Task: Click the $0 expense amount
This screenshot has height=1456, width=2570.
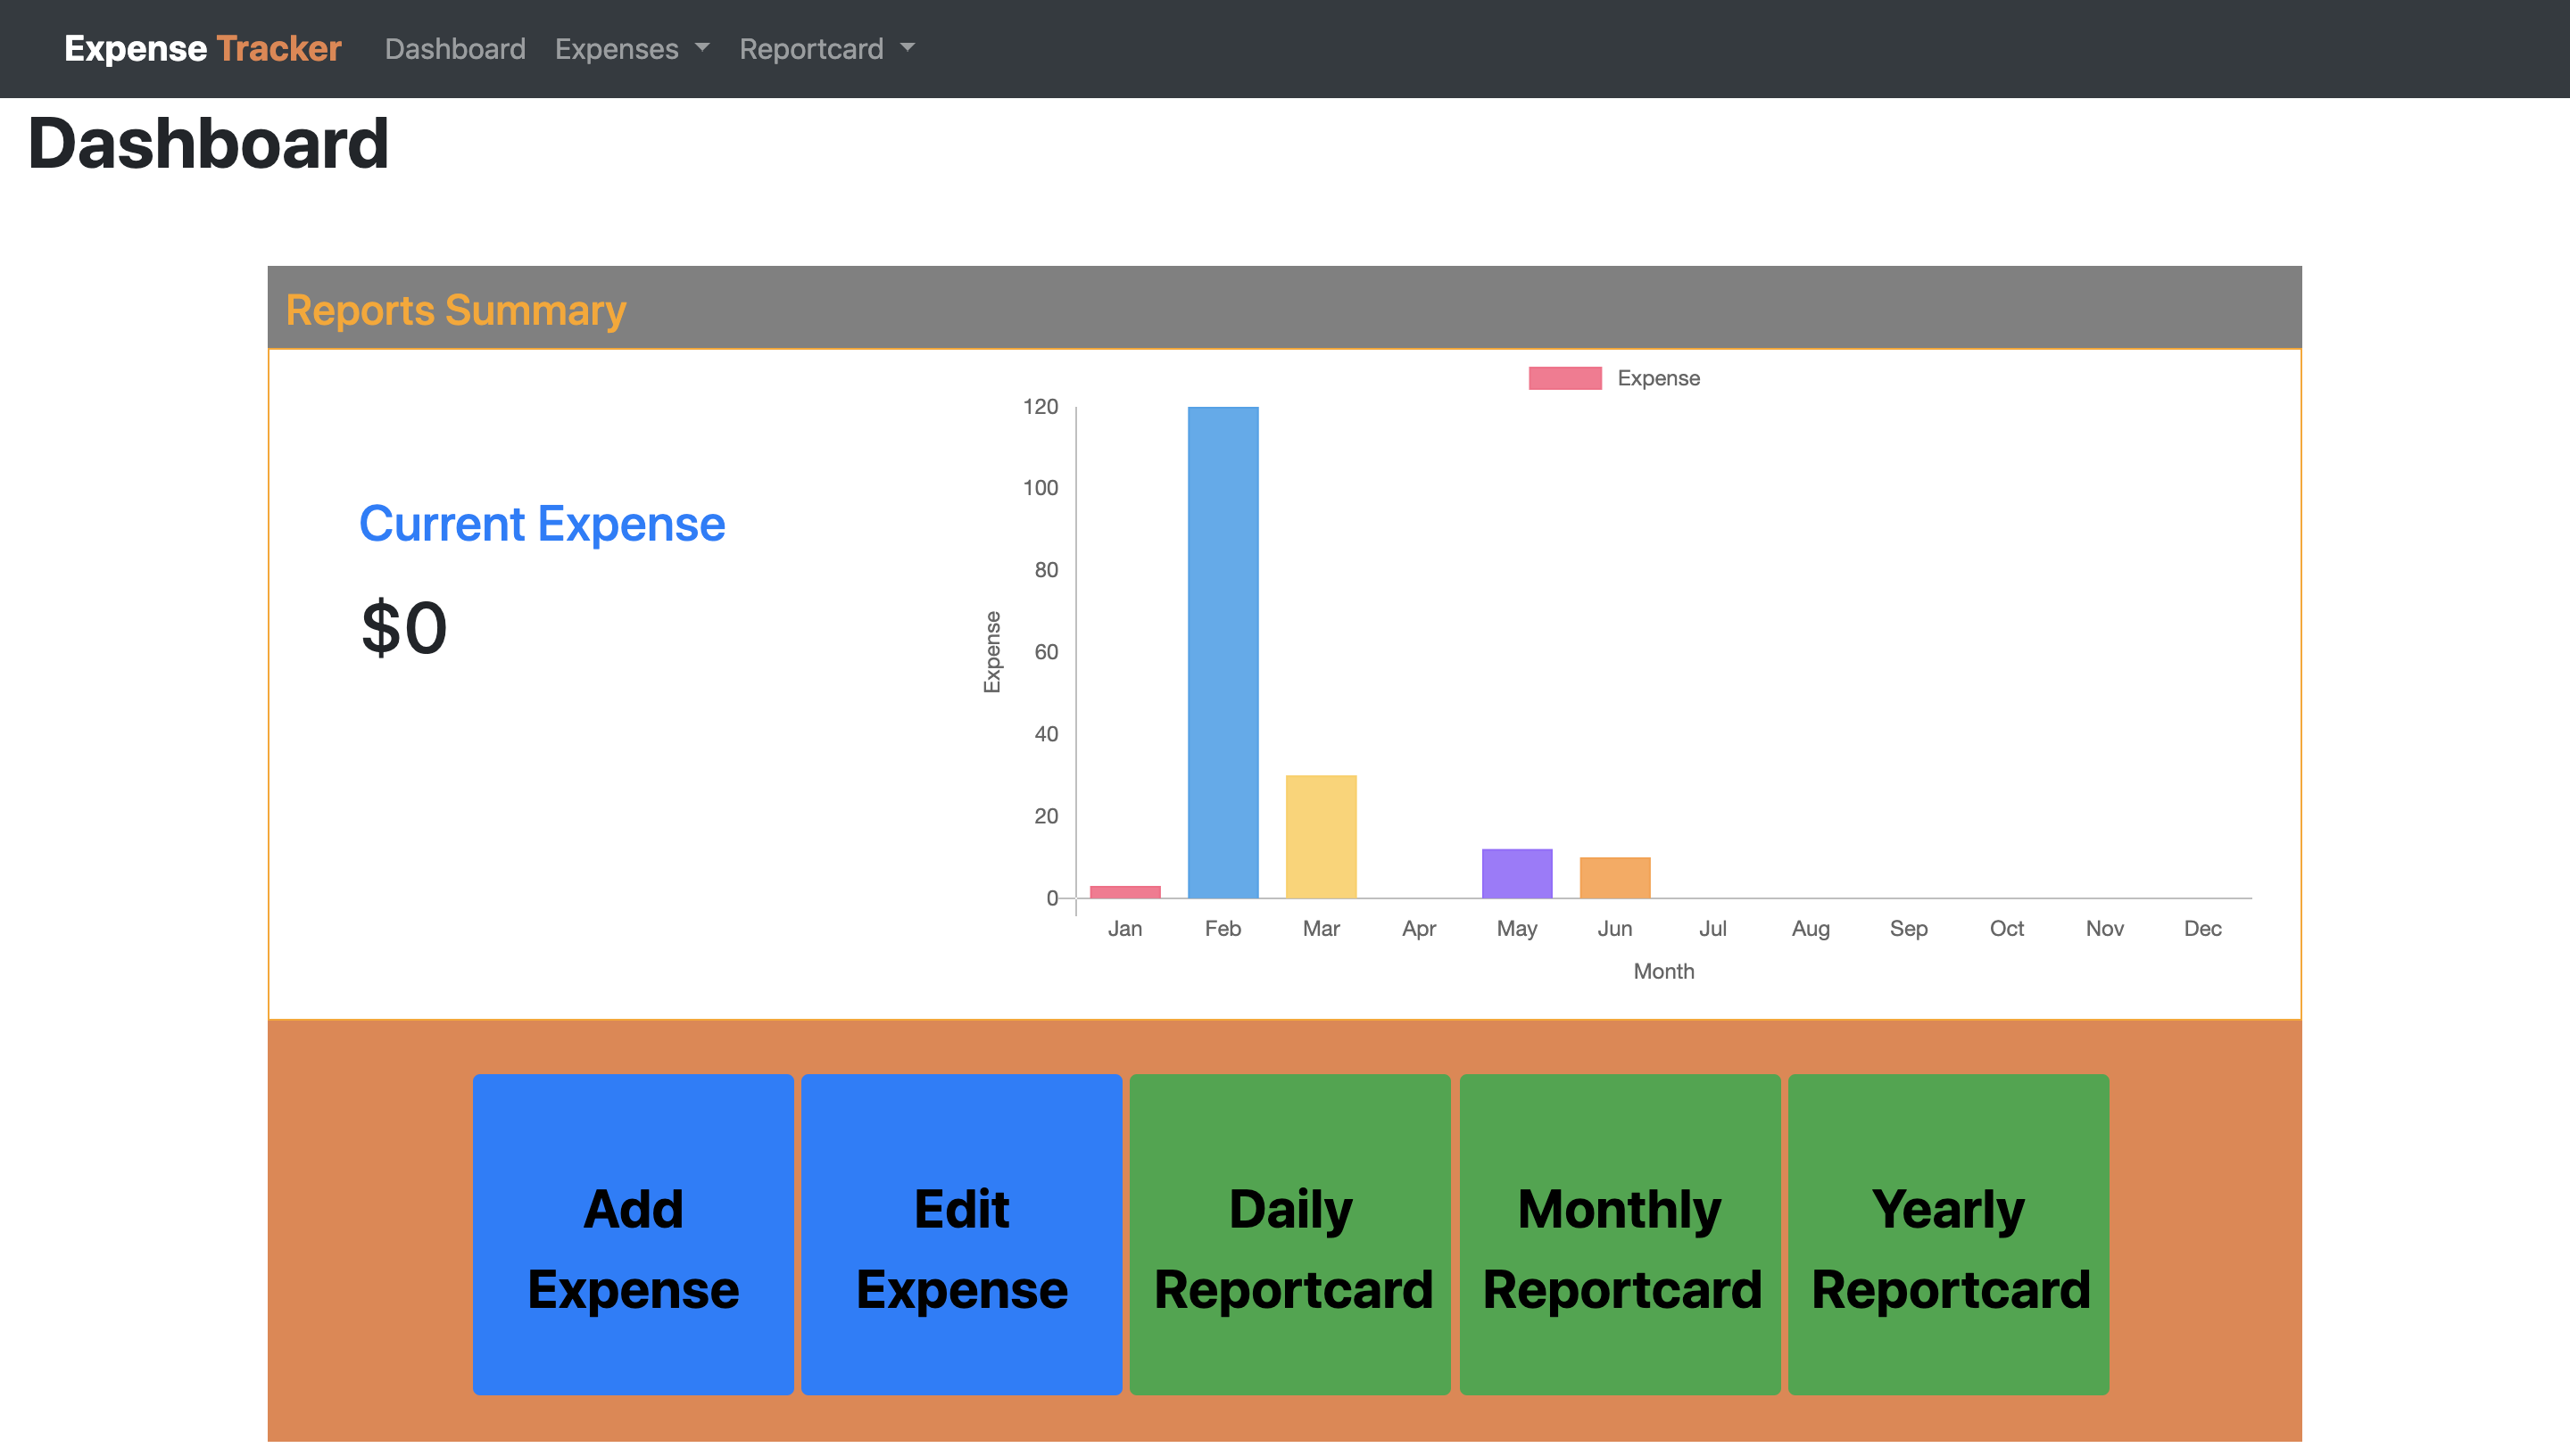Action: (x=403, y=628)
